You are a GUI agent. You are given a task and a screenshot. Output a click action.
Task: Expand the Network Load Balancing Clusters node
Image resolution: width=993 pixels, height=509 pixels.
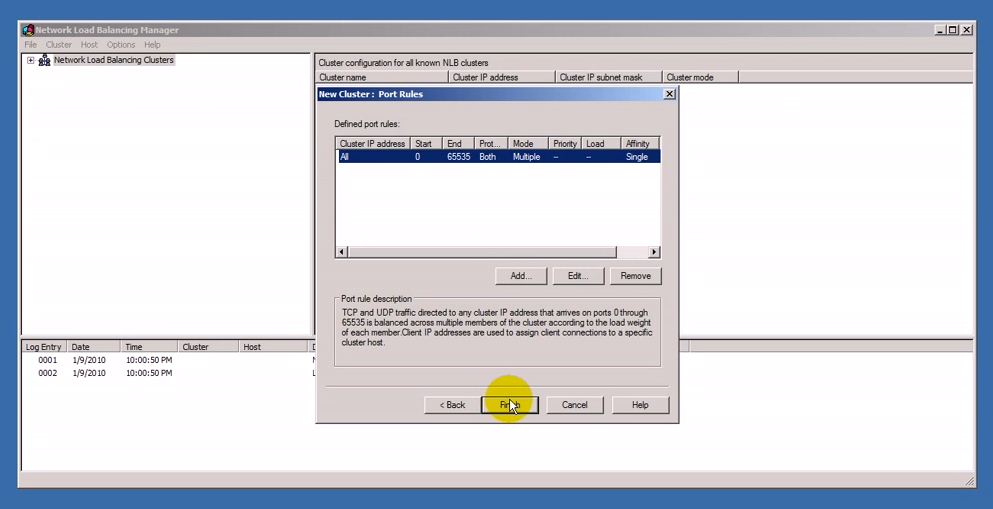point(30,60)
